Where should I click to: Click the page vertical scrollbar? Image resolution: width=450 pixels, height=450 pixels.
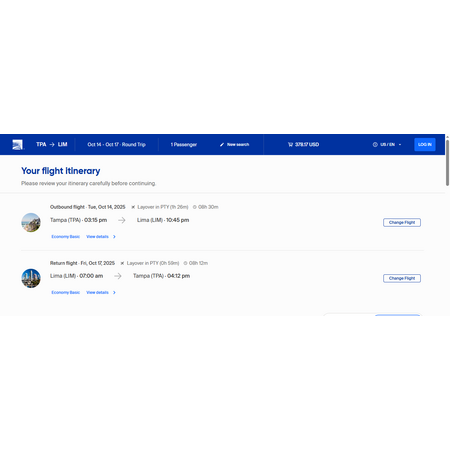coord(447,163)
